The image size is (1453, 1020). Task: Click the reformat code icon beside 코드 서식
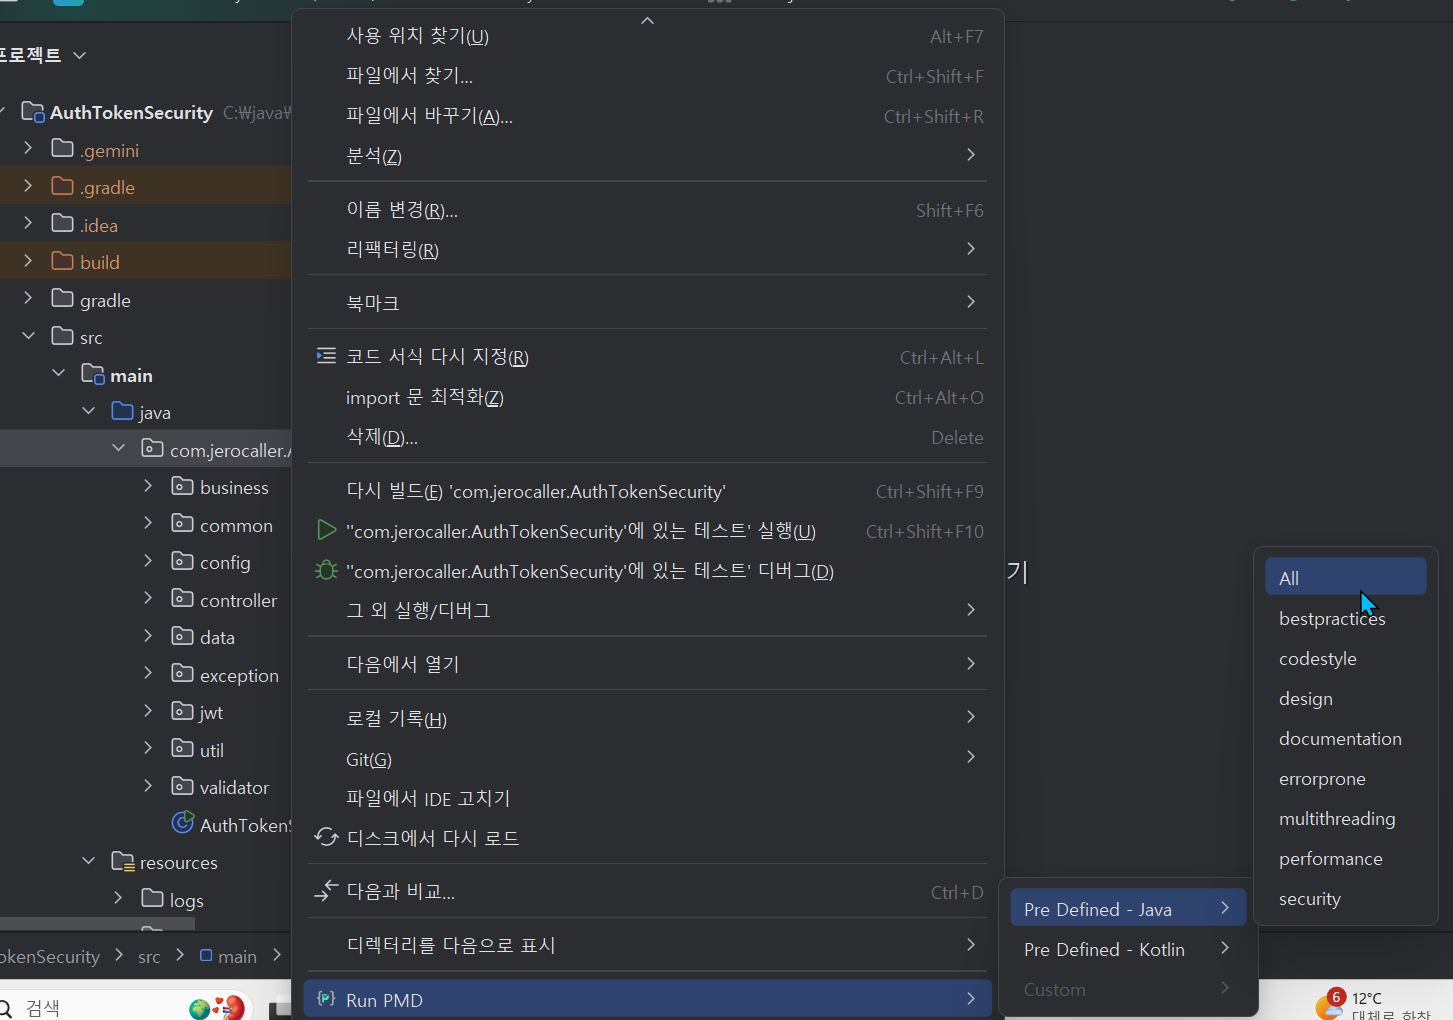(x=325, y=356)
